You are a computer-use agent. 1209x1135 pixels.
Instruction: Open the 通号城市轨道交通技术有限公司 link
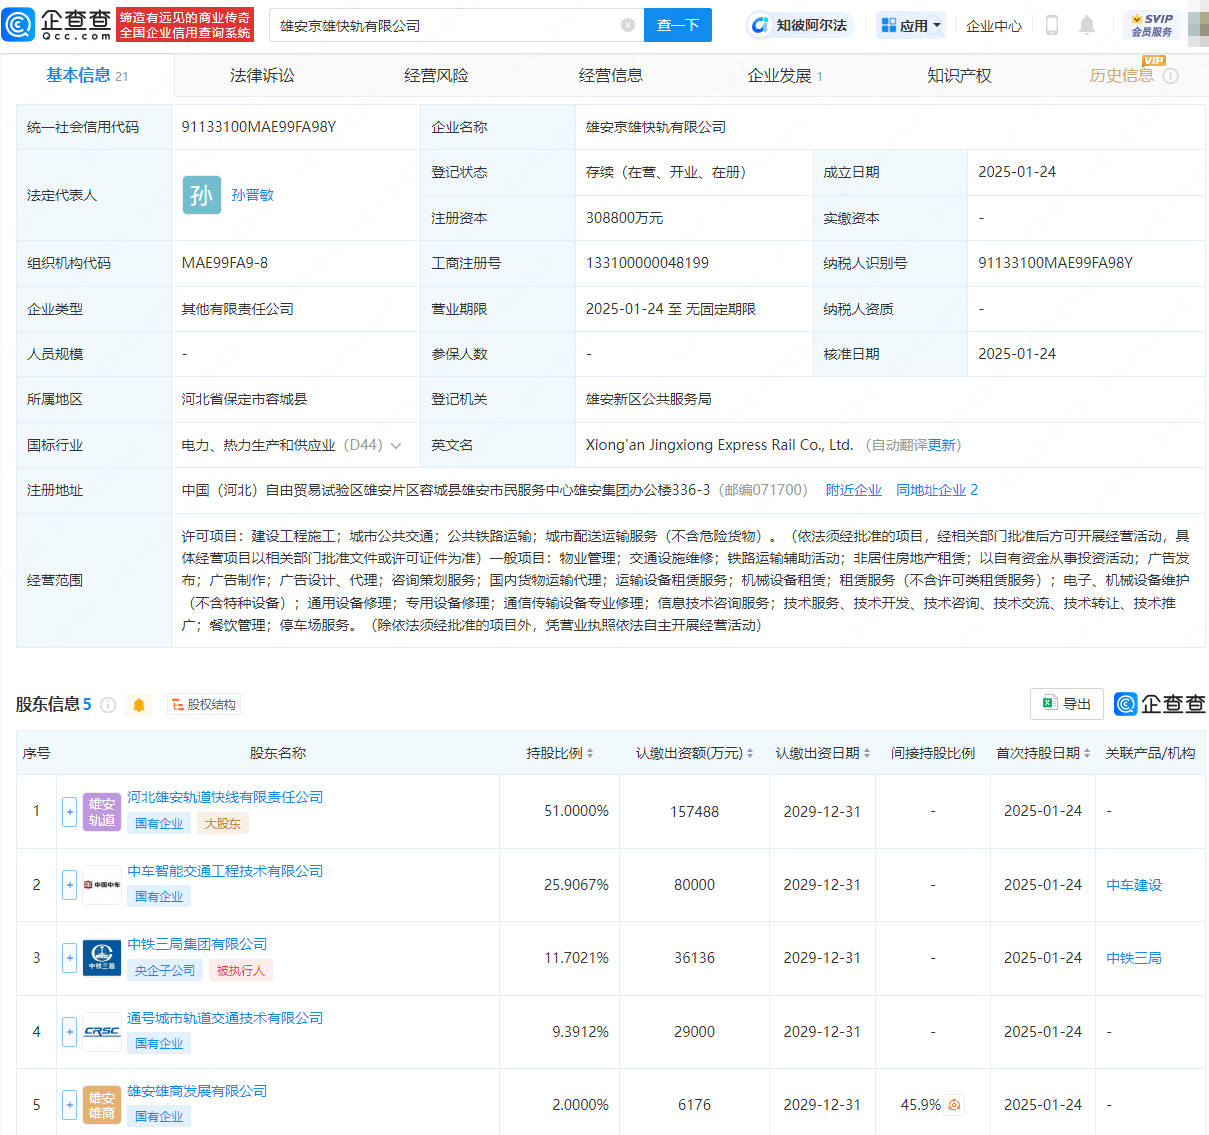click(225, 1018)
